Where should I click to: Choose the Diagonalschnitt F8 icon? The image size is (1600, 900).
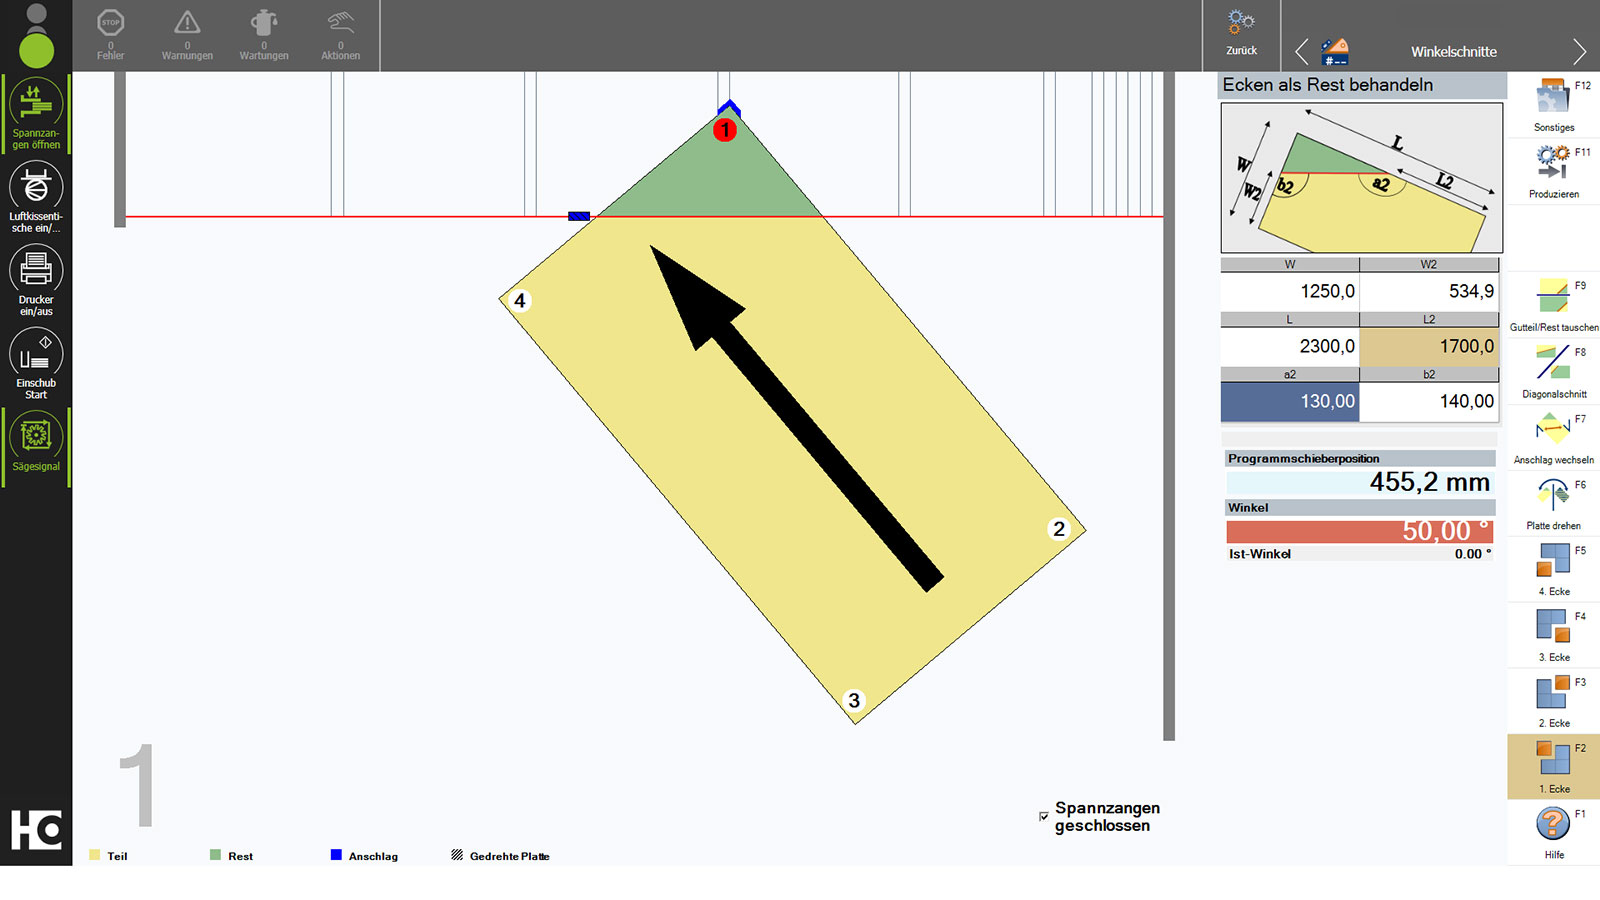pyautogui.click(x=1553, y=364)
